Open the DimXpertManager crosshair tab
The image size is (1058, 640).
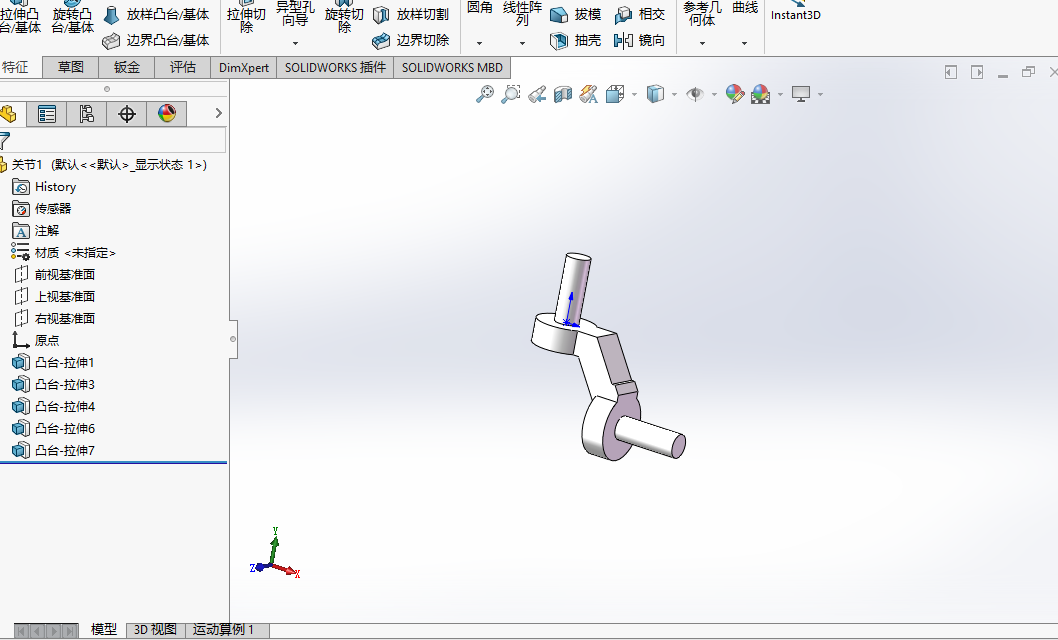pyautogui.click(x=126, y=113)
